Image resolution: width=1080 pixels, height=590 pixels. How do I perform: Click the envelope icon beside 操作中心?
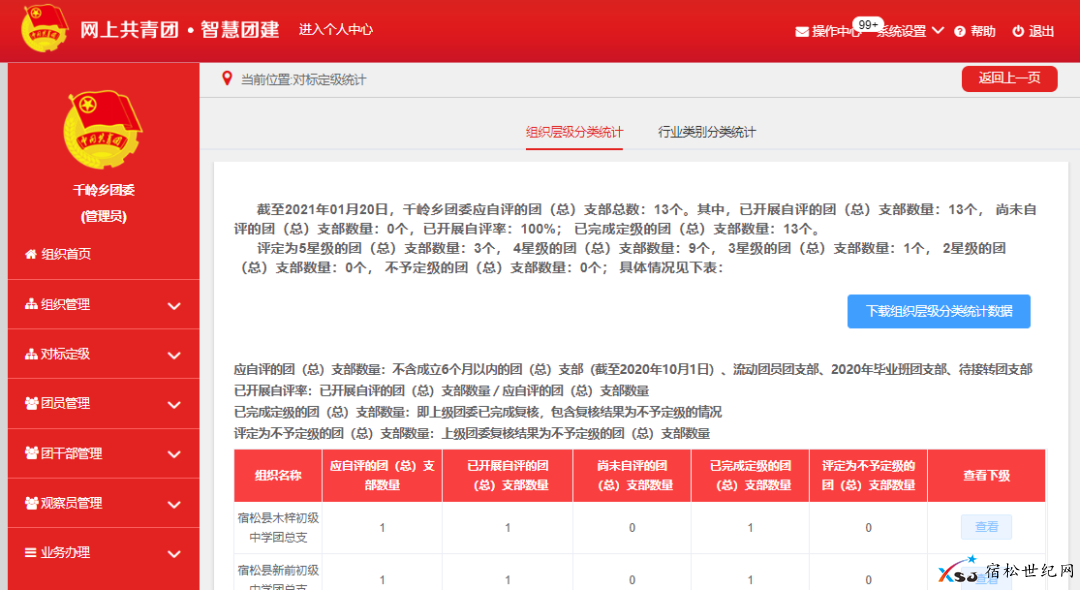[x=802, y=32]
